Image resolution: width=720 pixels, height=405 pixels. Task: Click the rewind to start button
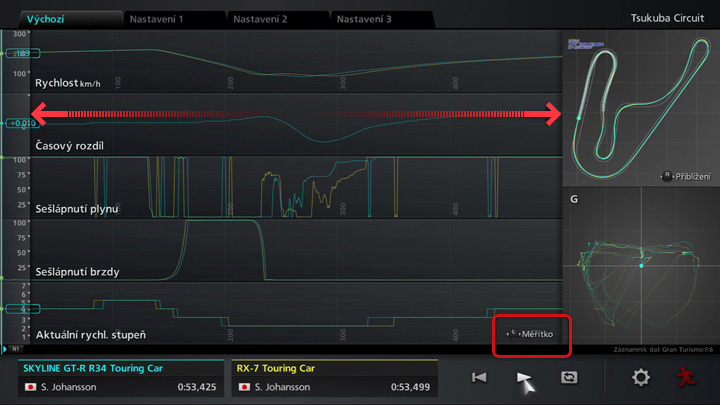pyautogui.click(x=480, y=377)
